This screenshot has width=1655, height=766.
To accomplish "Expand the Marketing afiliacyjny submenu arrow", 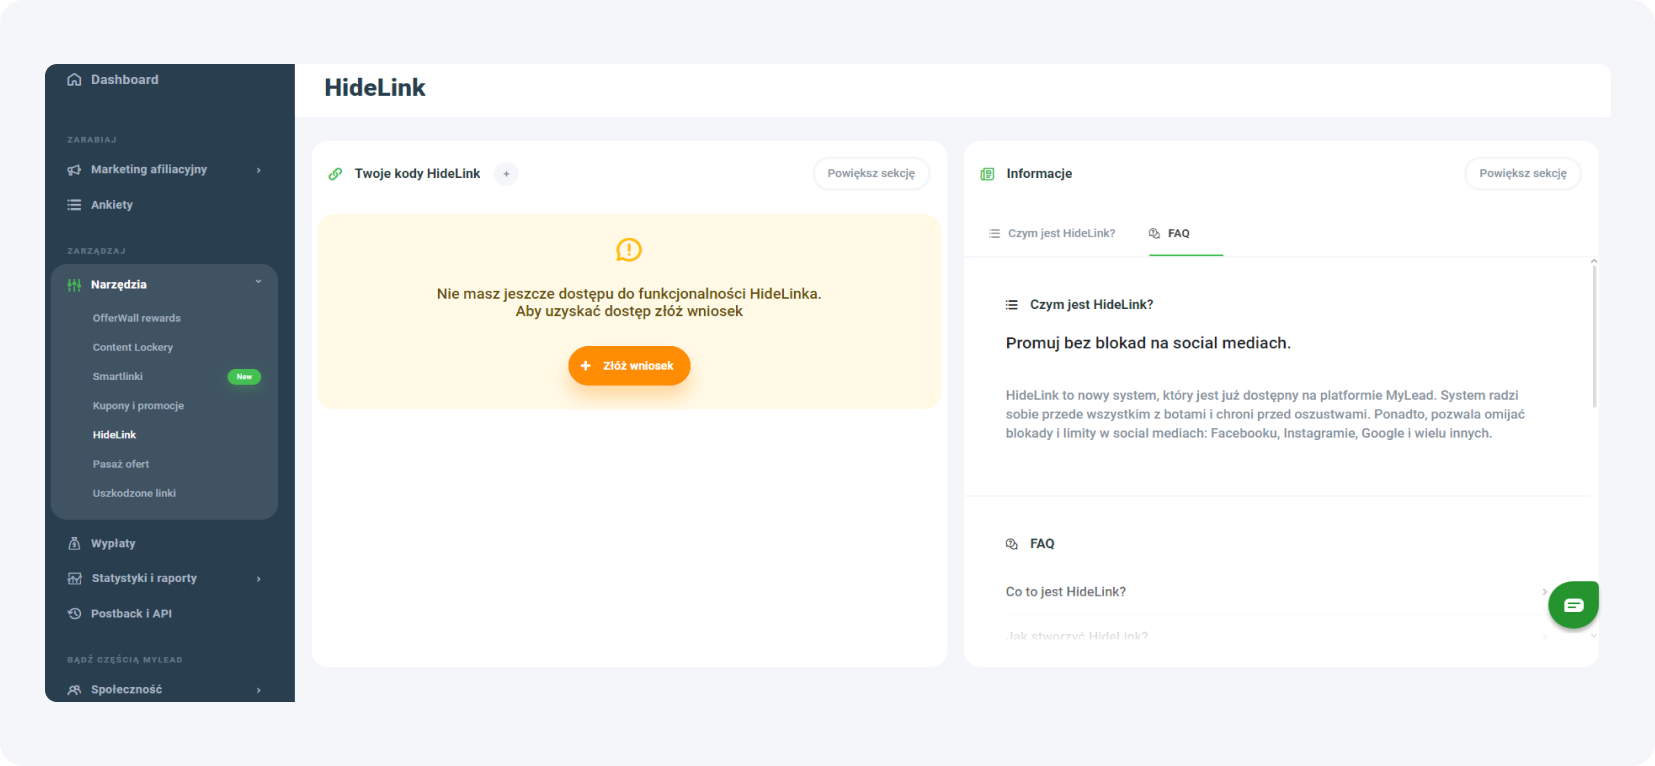I will coord(258,170).
